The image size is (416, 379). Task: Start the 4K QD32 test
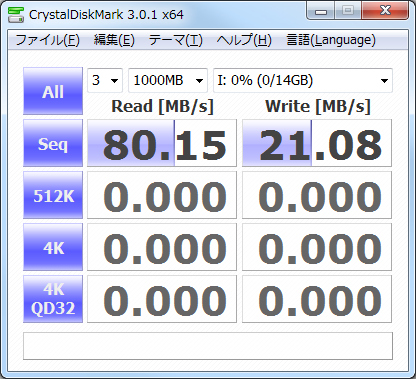(53, 299)
